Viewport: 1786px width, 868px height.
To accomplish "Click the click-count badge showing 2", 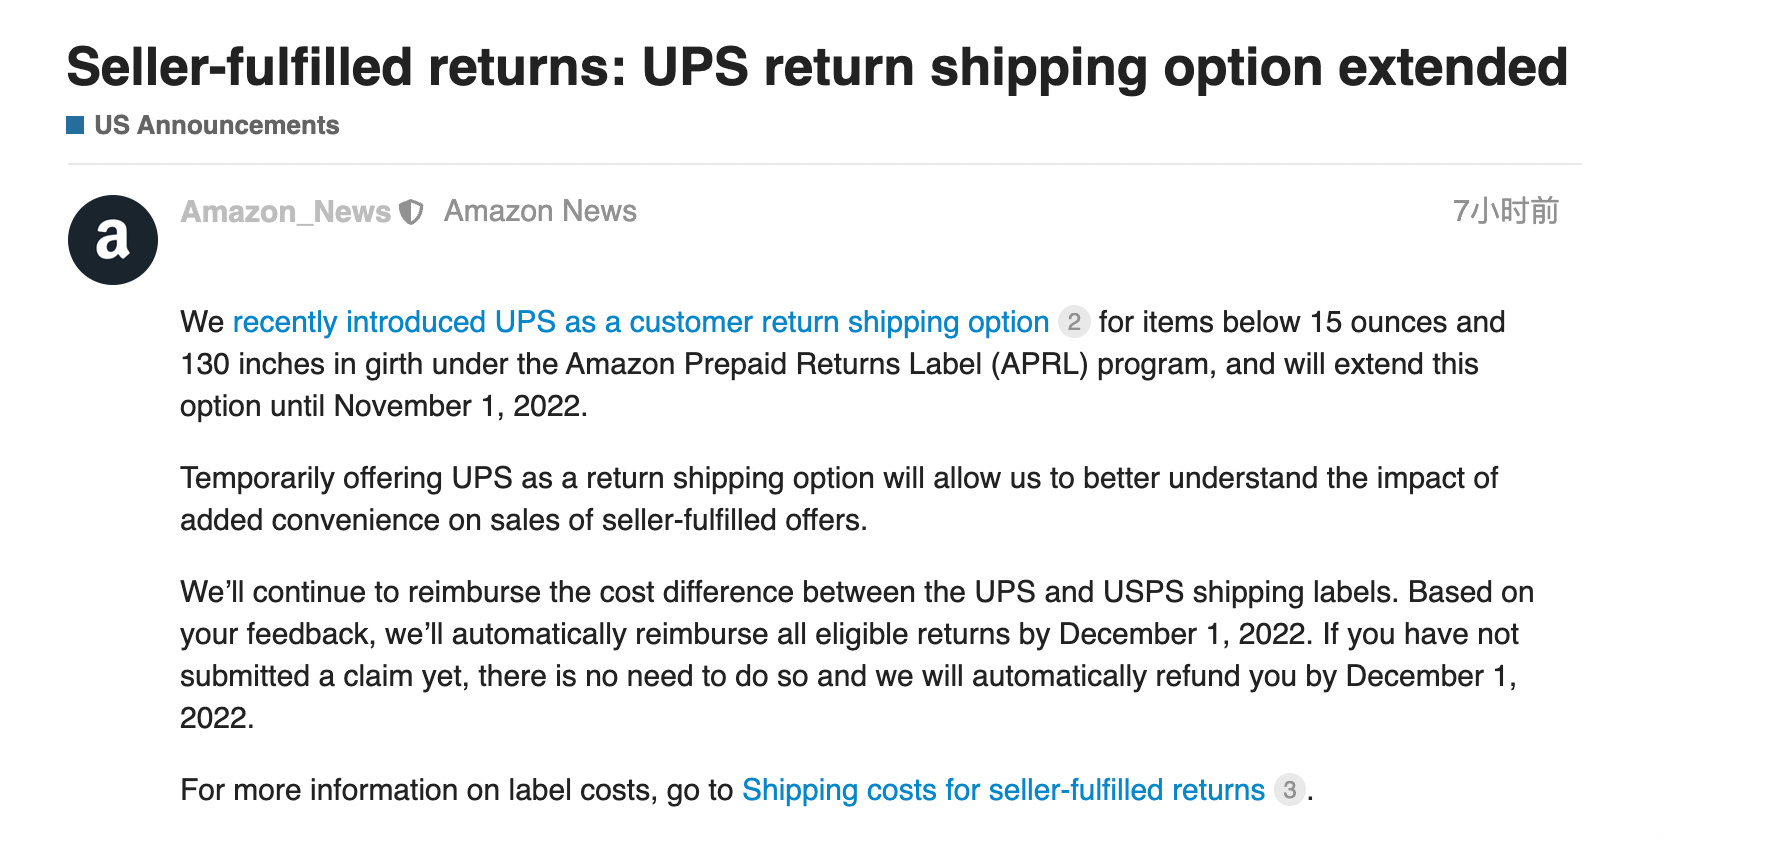I will pyautogui.click(x=1073, y=322).
